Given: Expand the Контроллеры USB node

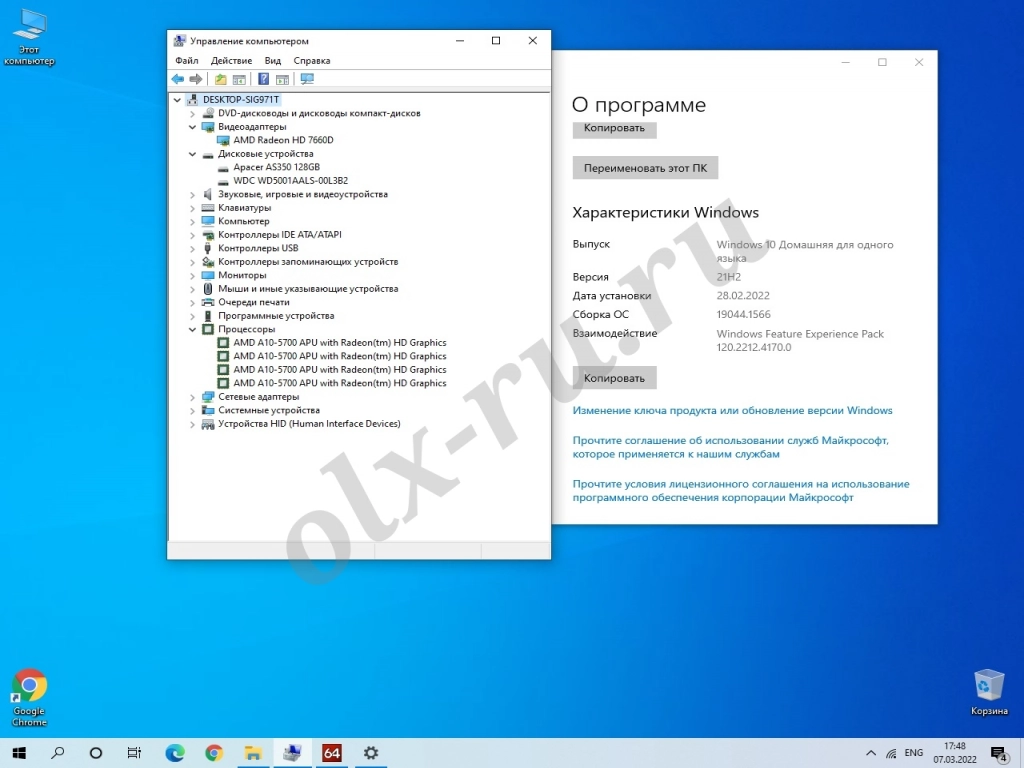Looking at the screenshot, I should pos(192,248).
